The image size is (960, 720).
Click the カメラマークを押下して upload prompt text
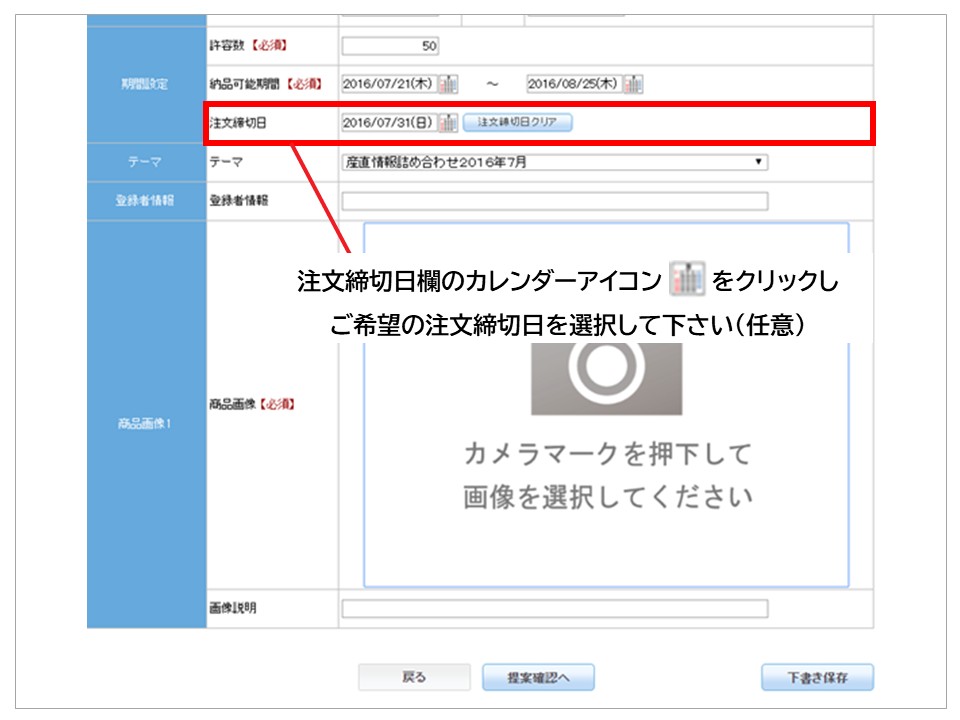click(x=606, y=455)
